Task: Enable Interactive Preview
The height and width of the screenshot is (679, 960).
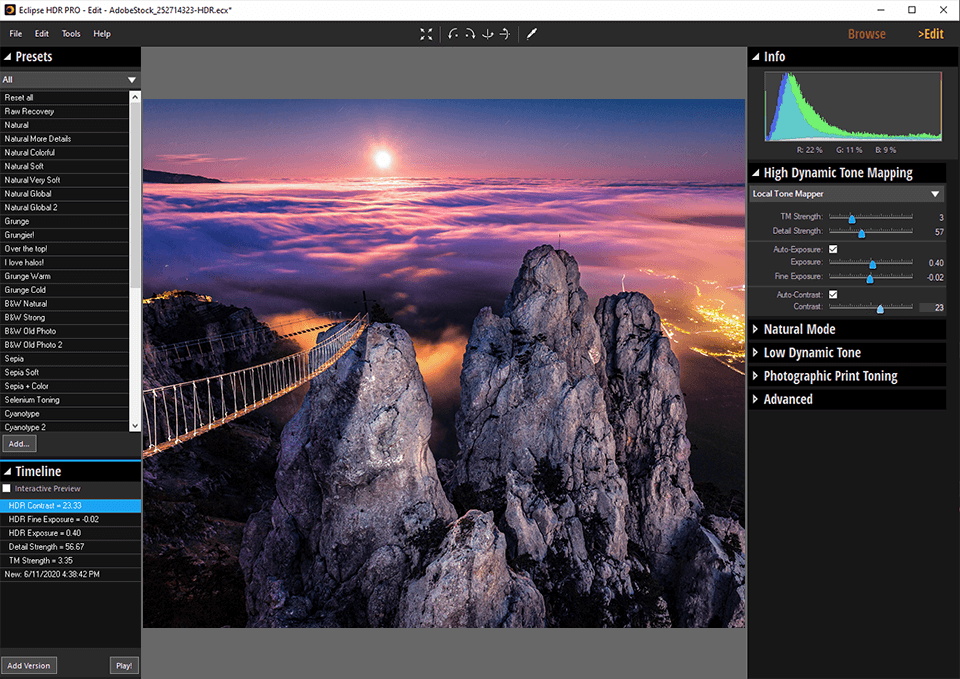Action: click(7, 488)
